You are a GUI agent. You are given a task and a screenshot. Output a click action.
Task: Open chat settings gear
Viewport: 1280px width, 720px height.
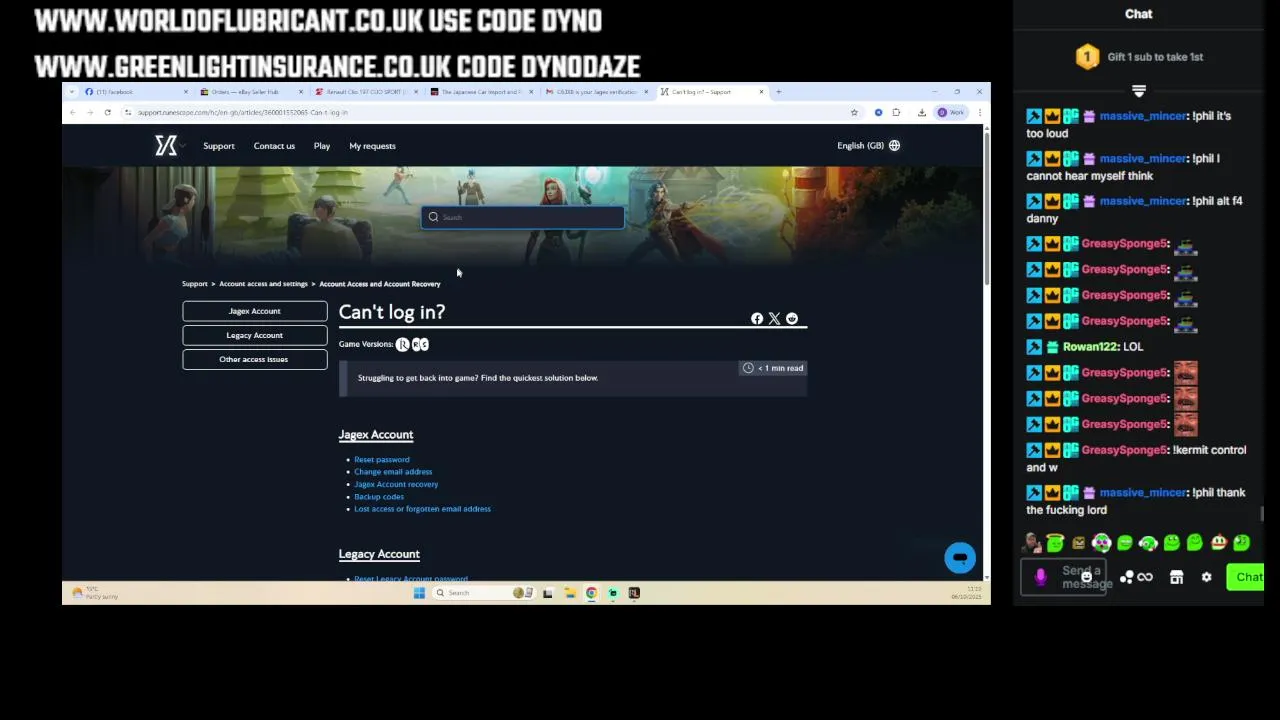pyautogui.click(x=1207, y=577)
